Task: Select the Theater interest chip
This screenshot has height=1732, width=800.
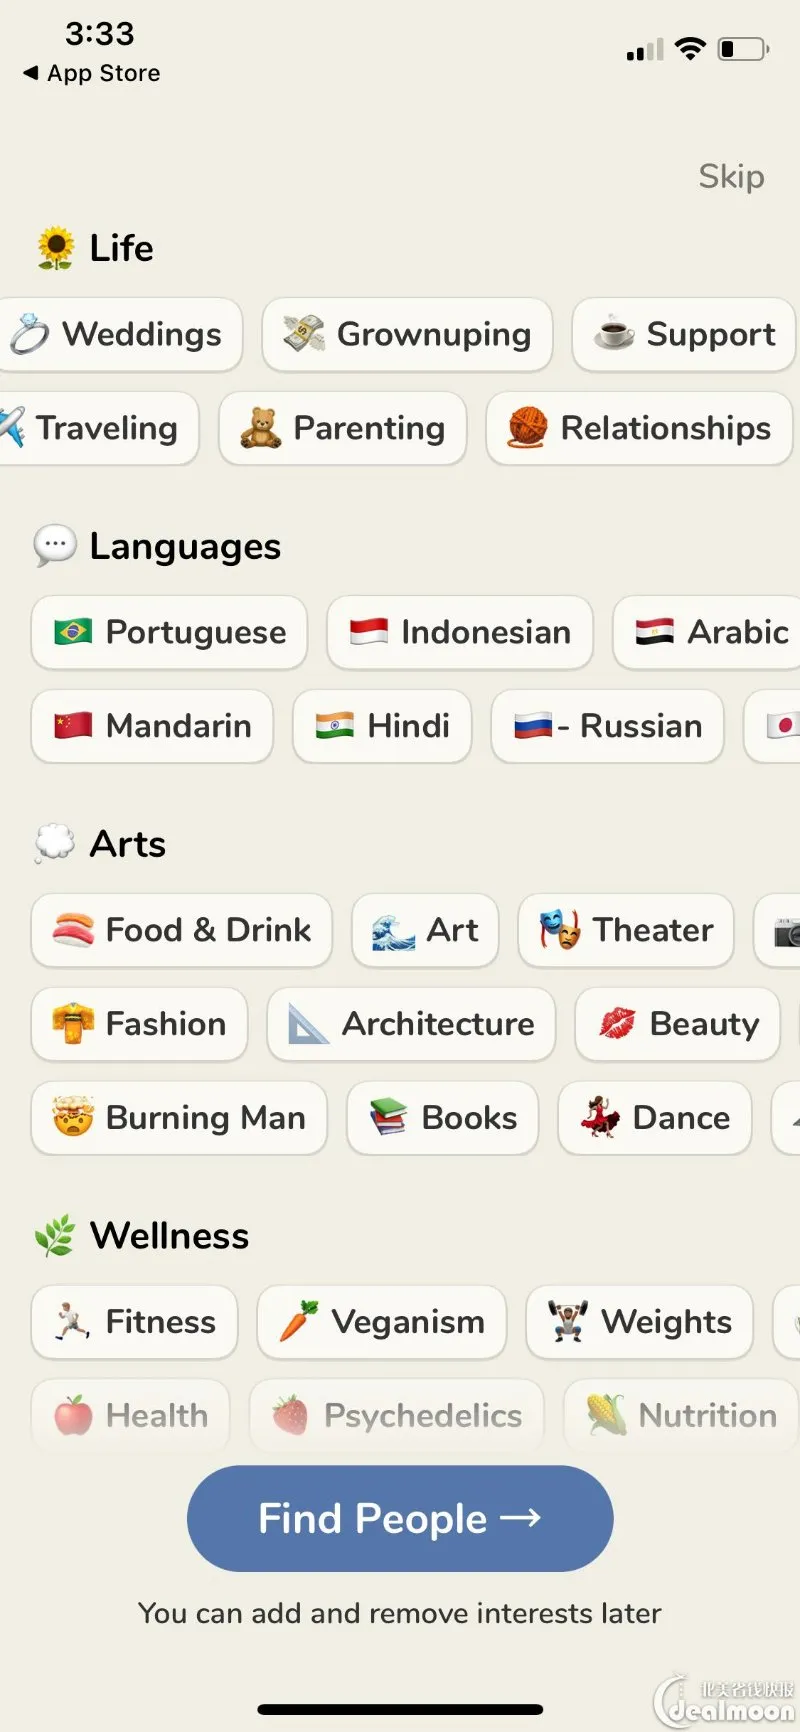Action: pos(626,930)
